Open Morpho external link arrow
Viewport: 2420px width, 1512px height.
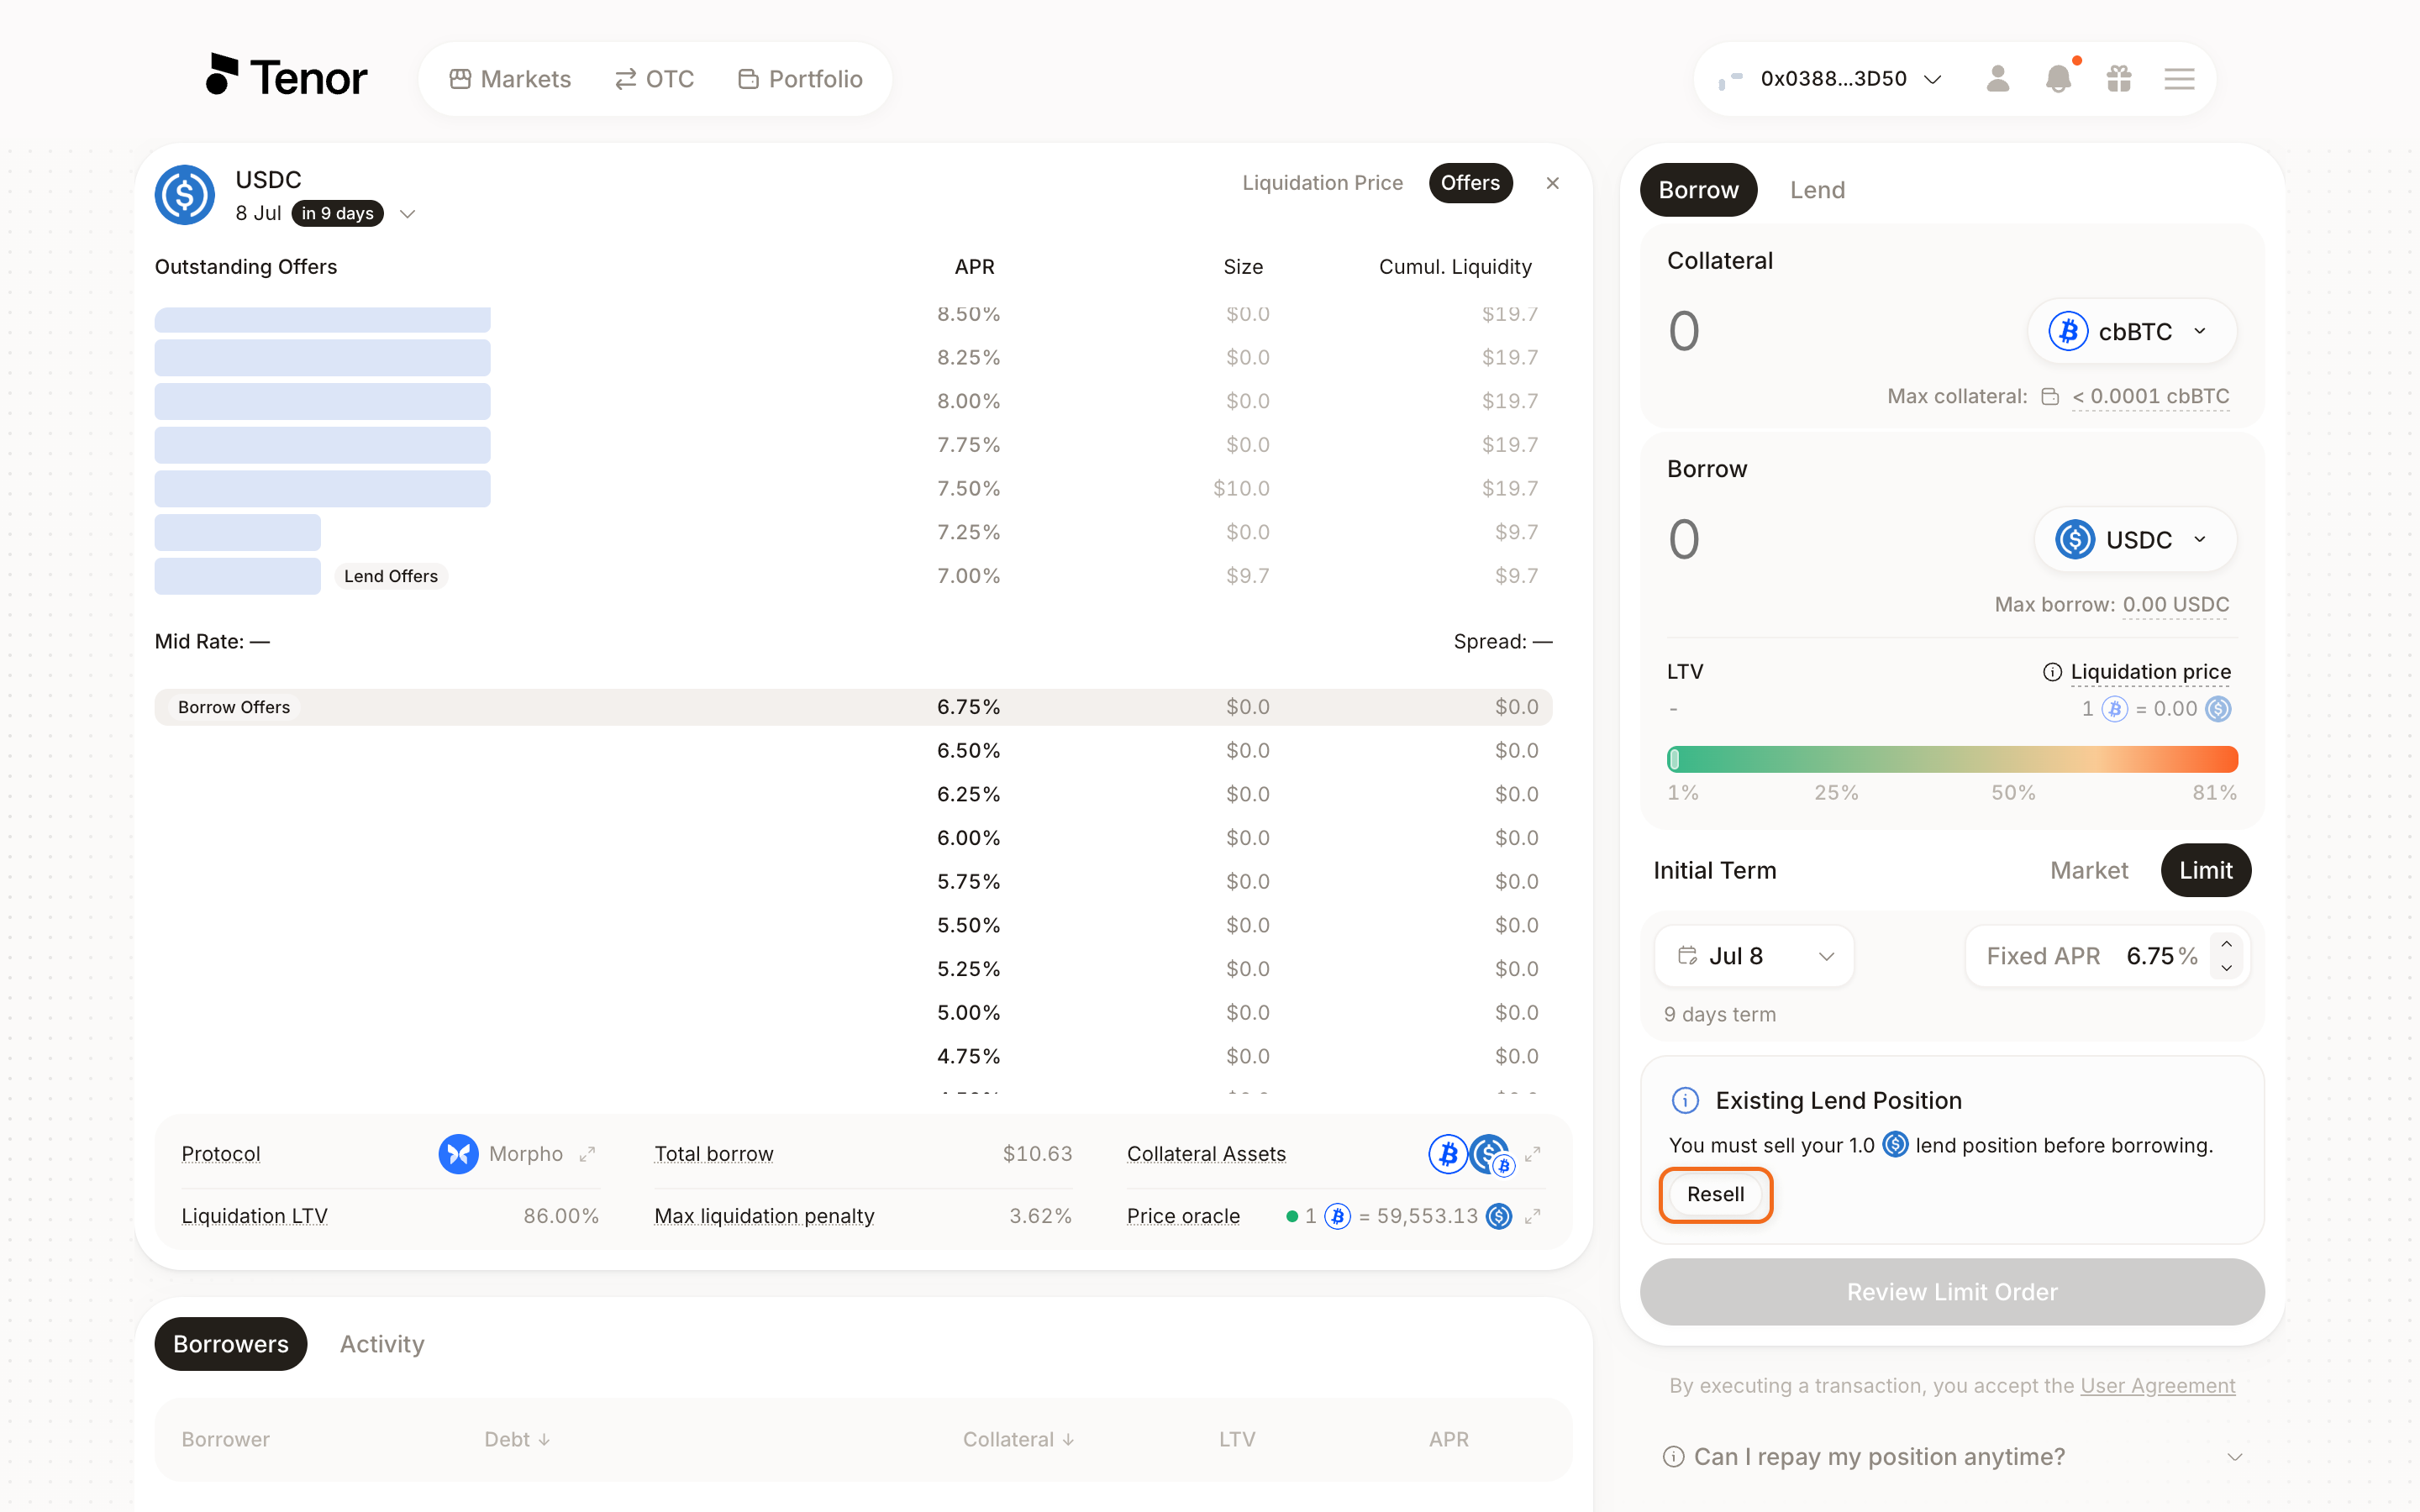pyautogui.click(x=587, y=1154)
